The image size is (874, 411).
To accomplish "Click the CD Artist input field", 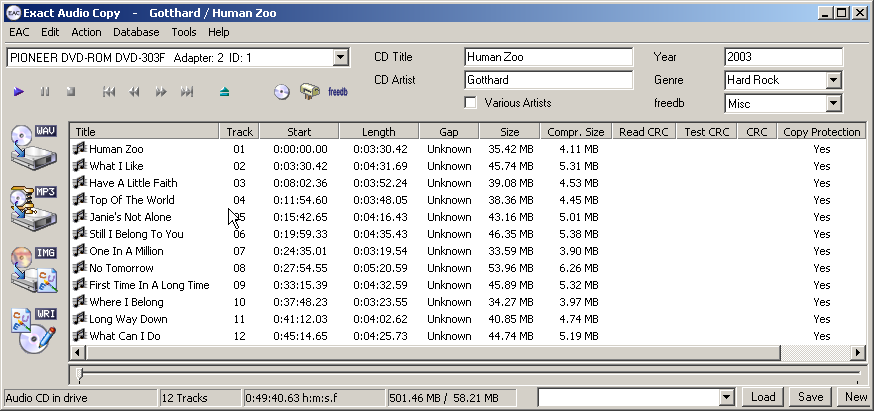I will tap(548, 80).
